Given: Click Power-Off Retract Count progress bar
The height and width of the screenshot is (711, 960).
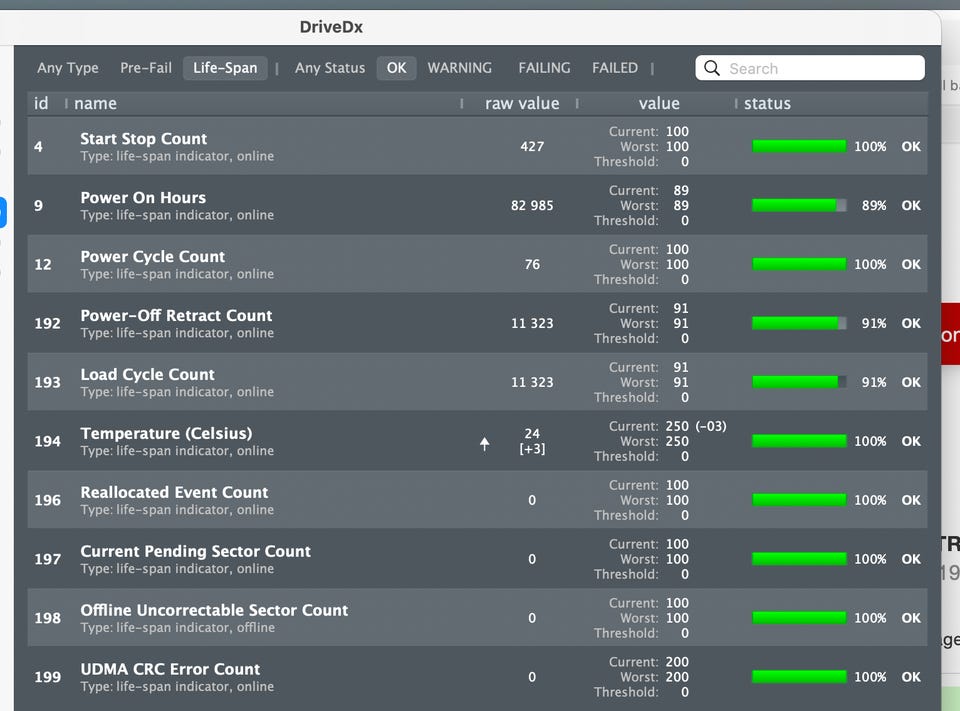Looking at the screenshot, I should point(799,323).
